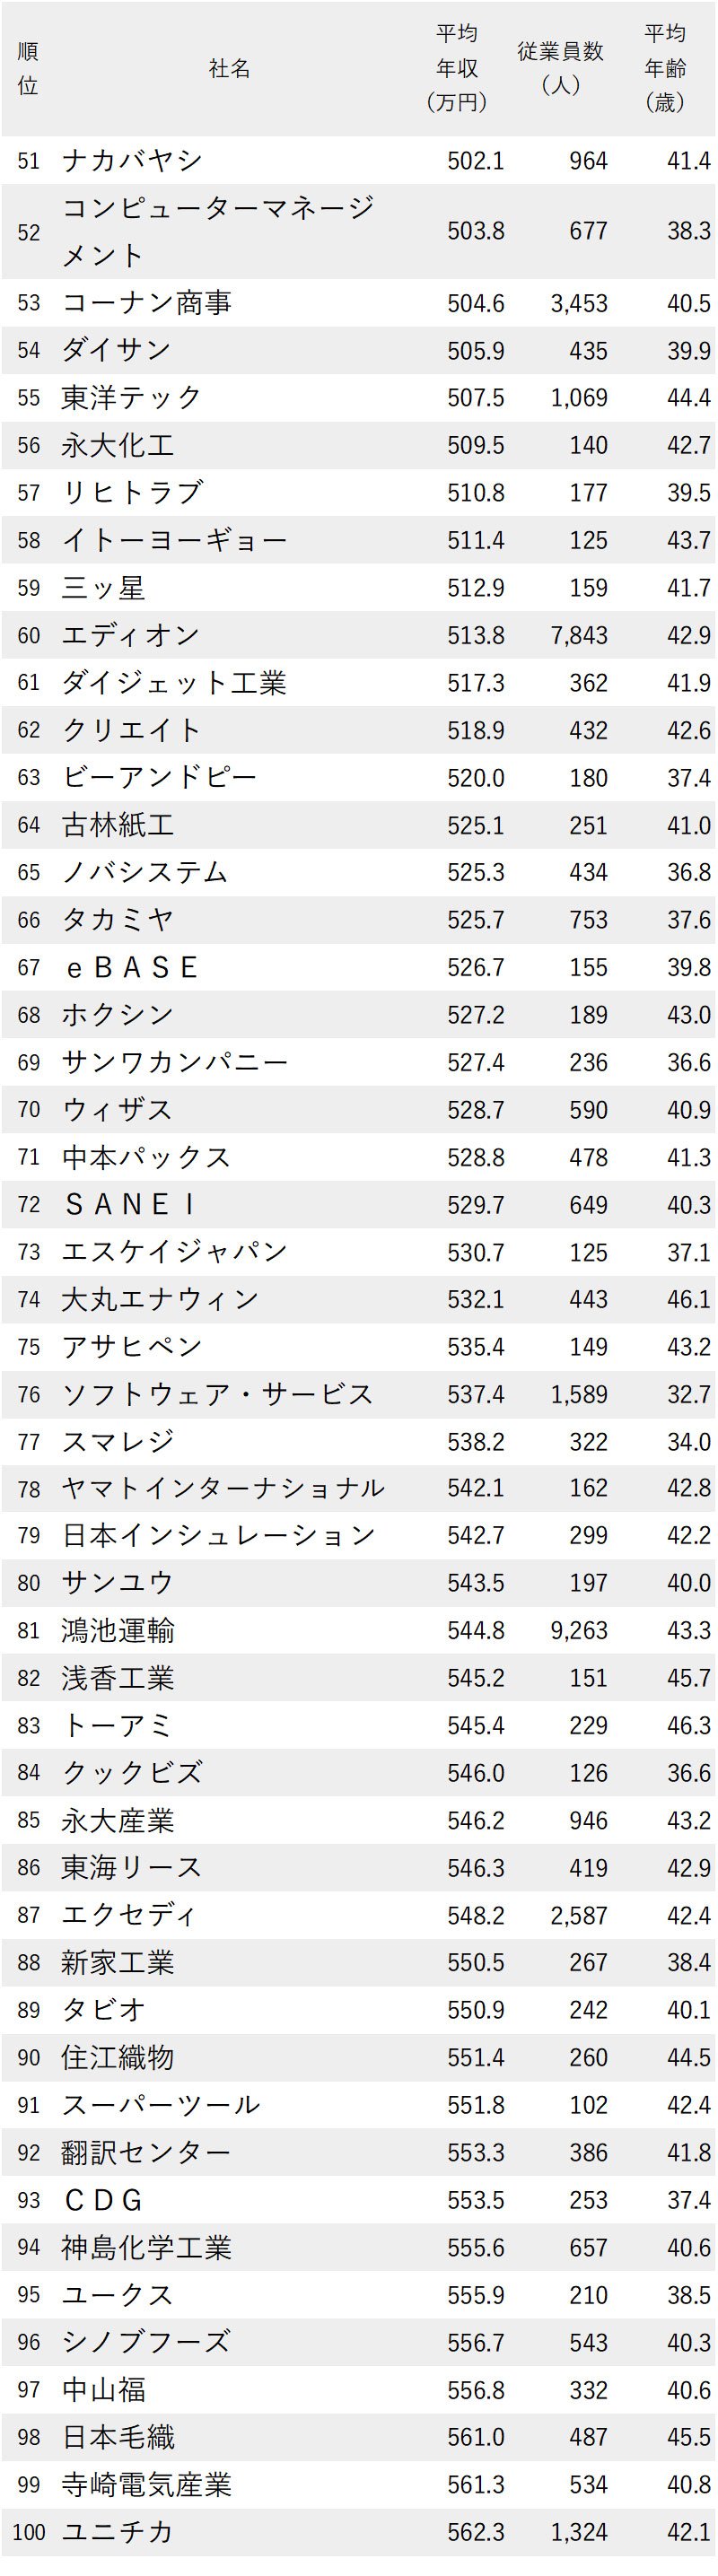The image size is (718, 2576).
Task: Click average salary value 562.3
Action: [x=476, y=2531]
